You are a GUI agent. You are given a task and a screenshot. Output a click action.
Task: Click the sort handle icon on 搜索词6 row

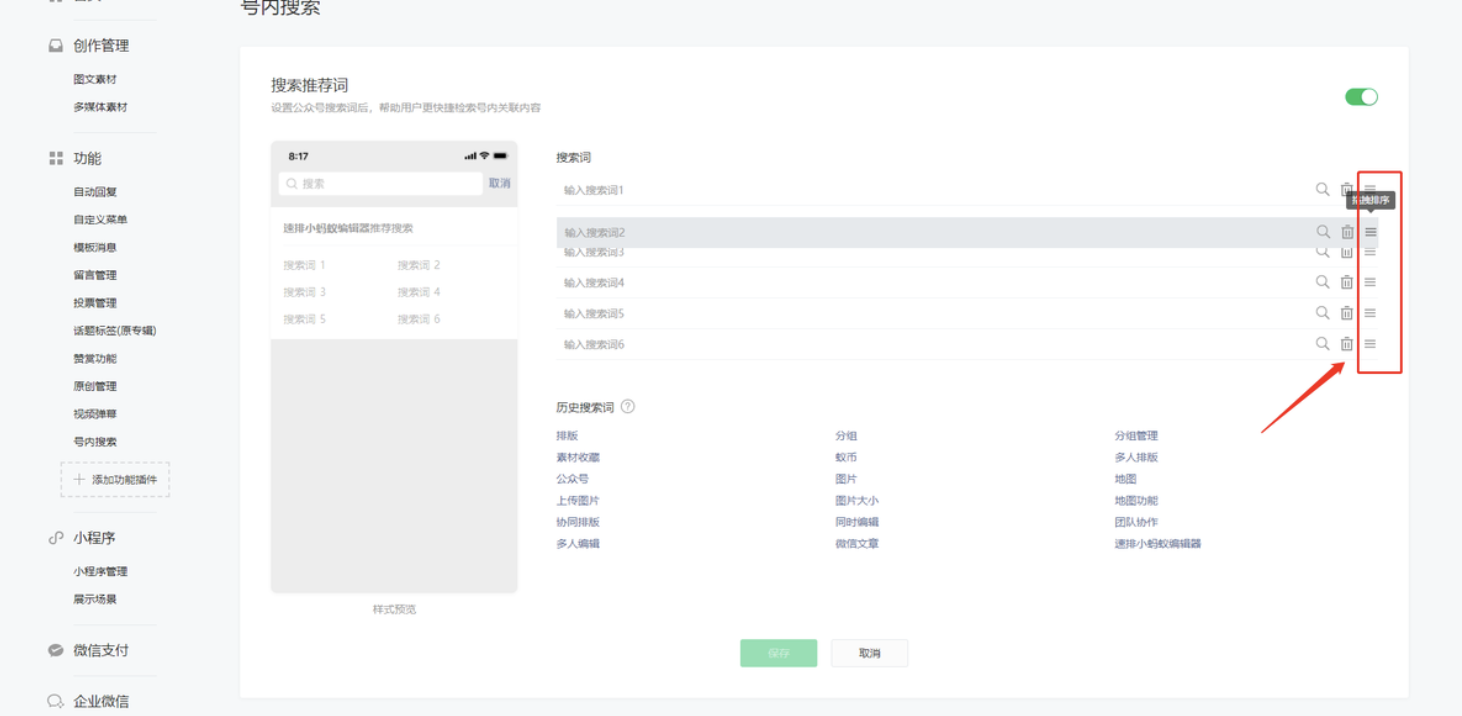pos(1370,344)
